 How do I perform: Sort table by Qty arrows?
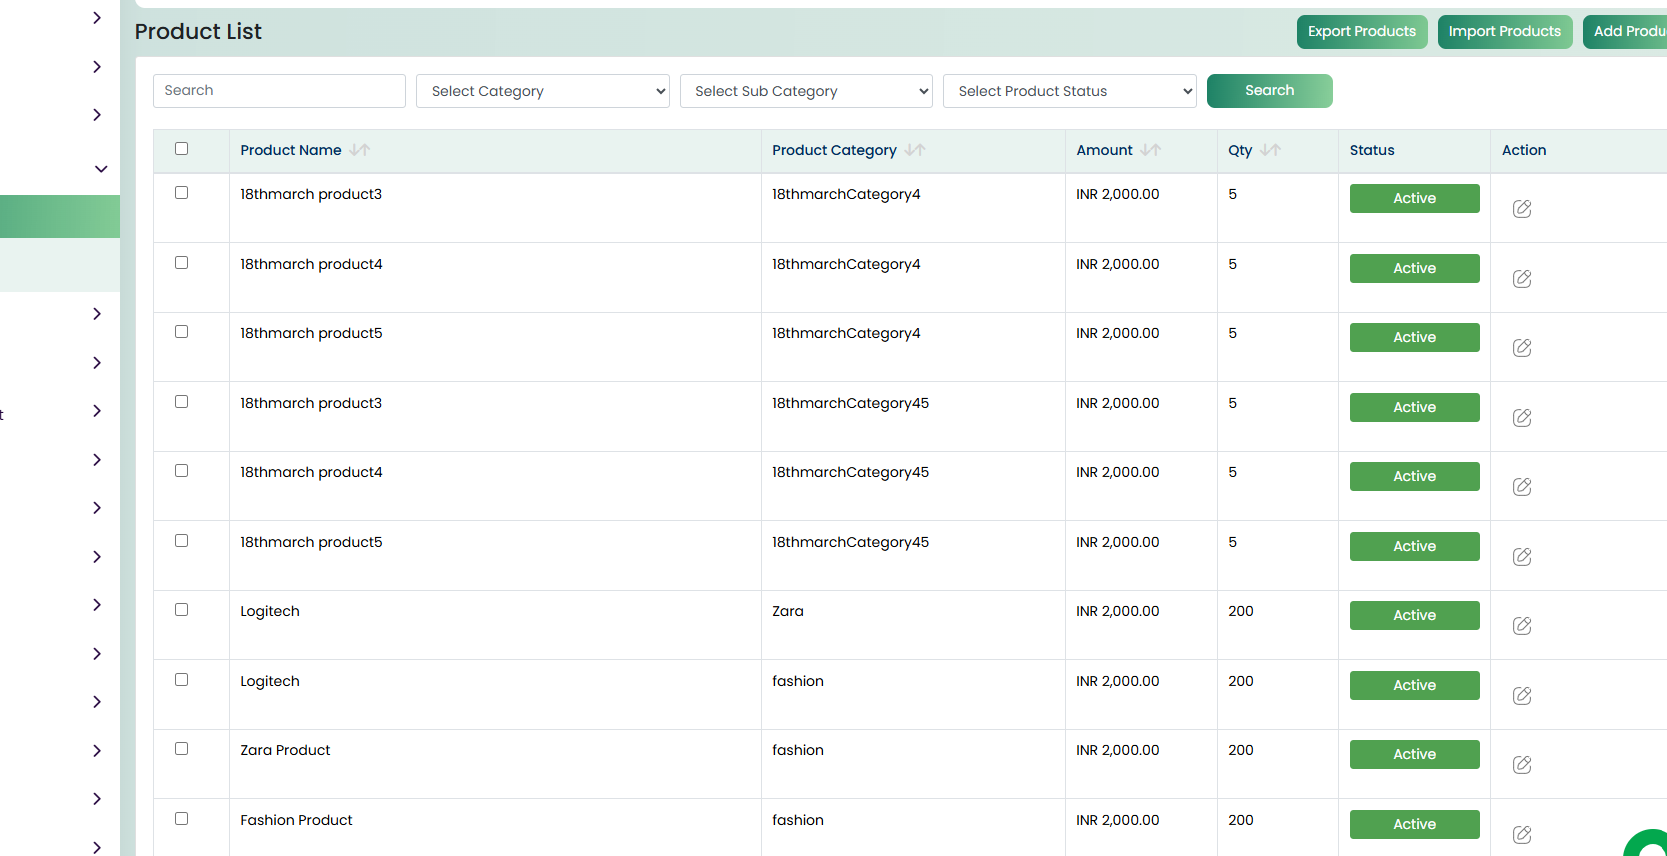point(1271,150)
